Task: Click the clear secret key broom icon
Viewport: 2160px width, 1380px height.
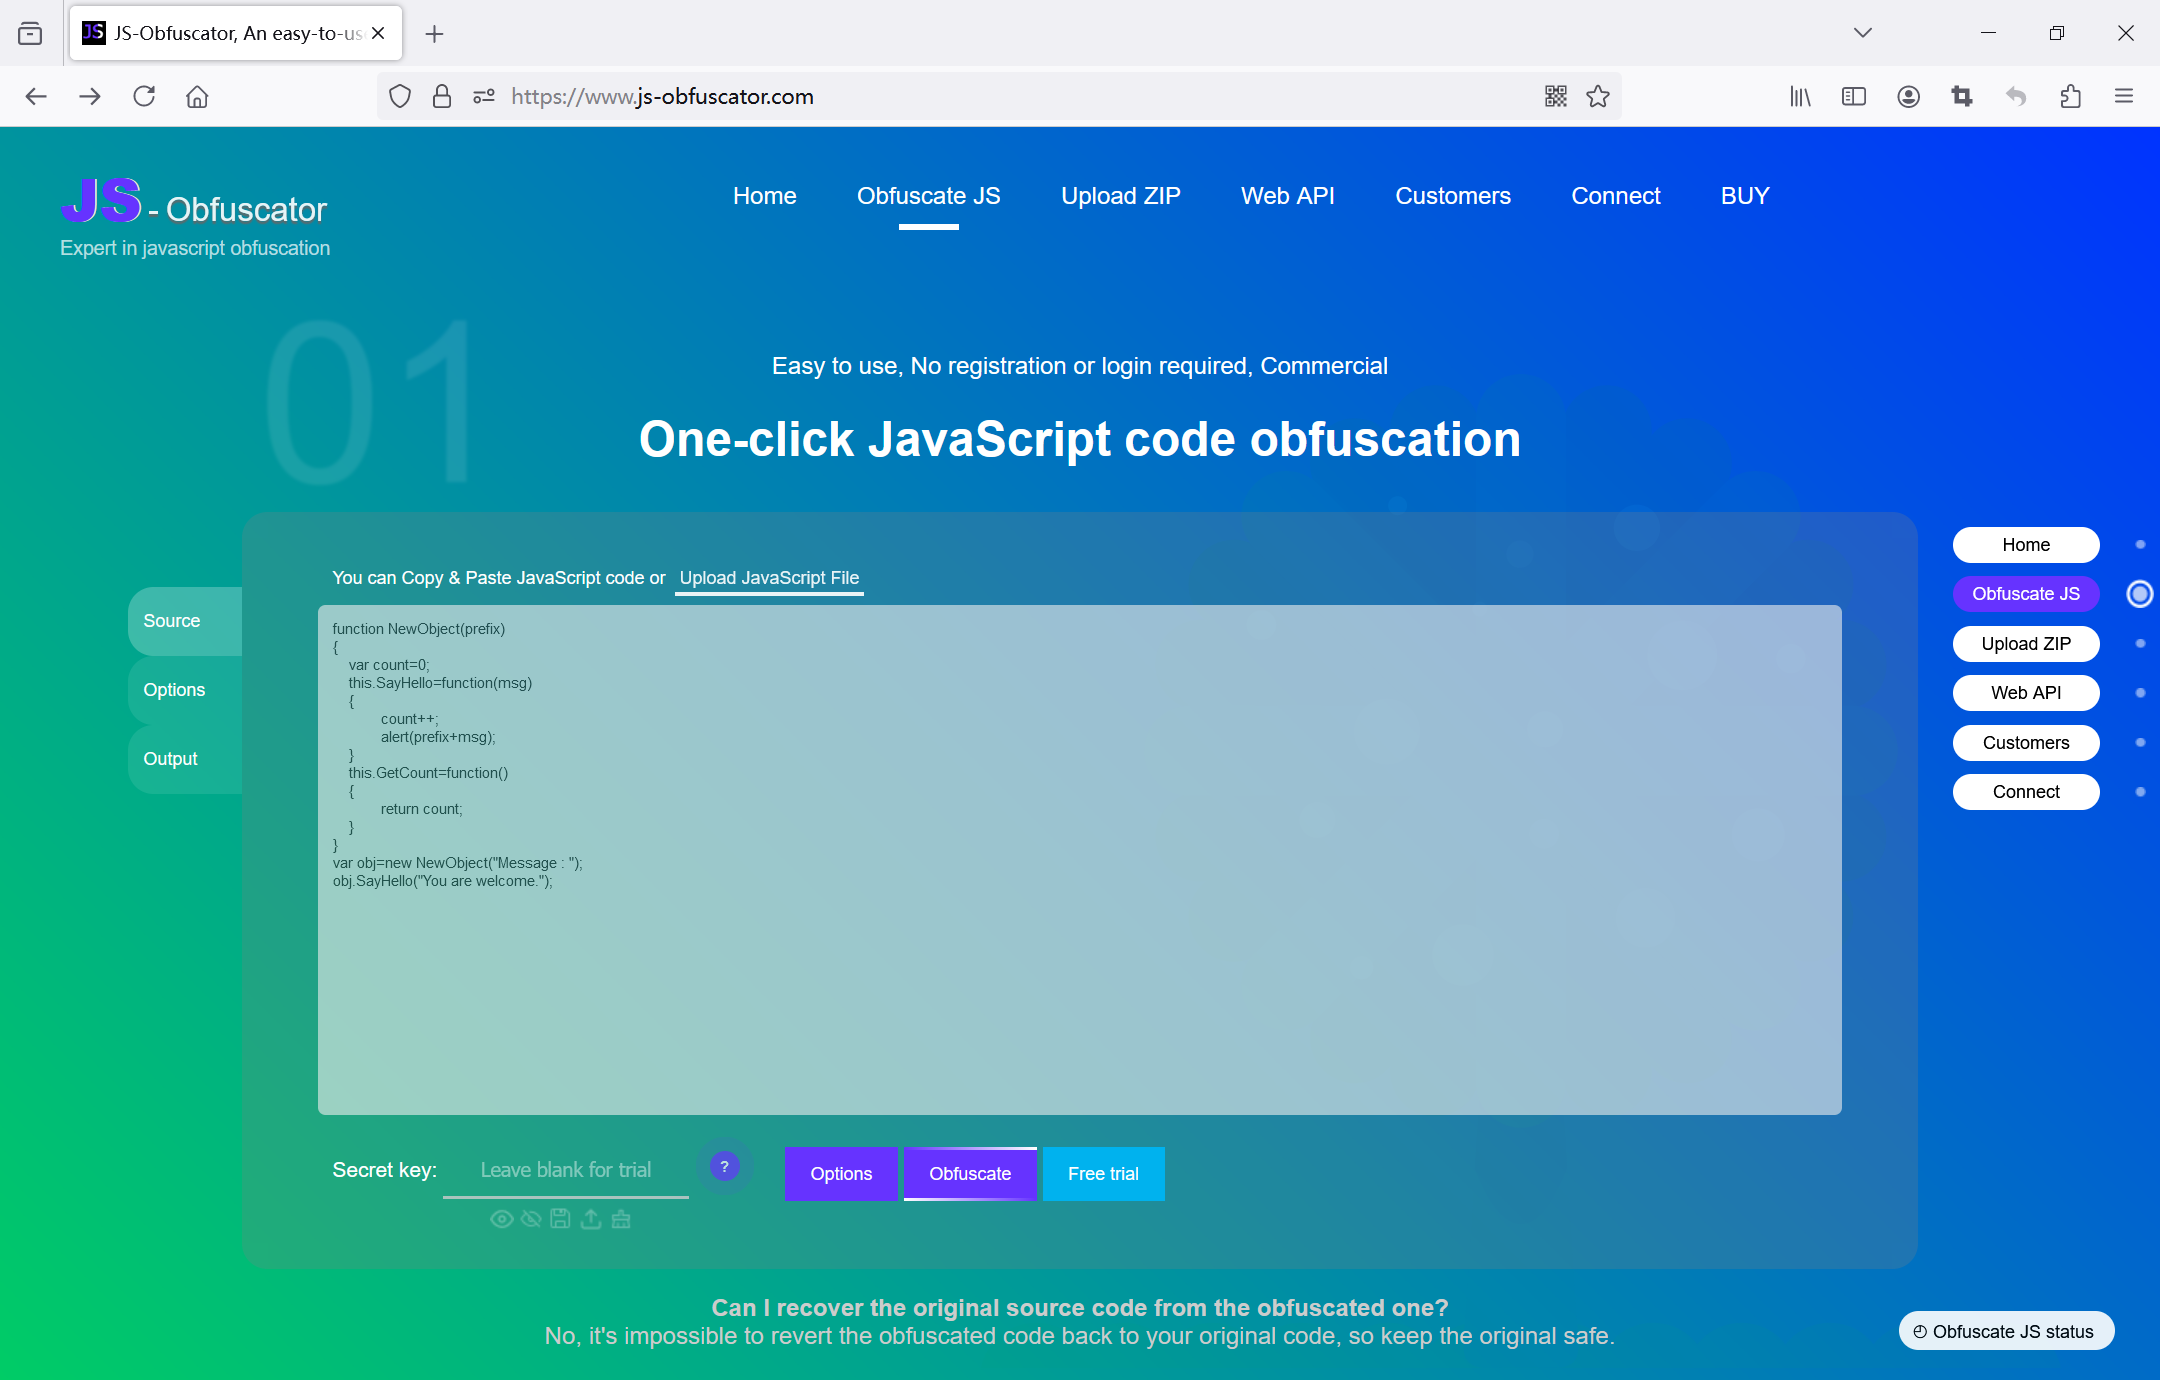Action: coord(621,1219)
